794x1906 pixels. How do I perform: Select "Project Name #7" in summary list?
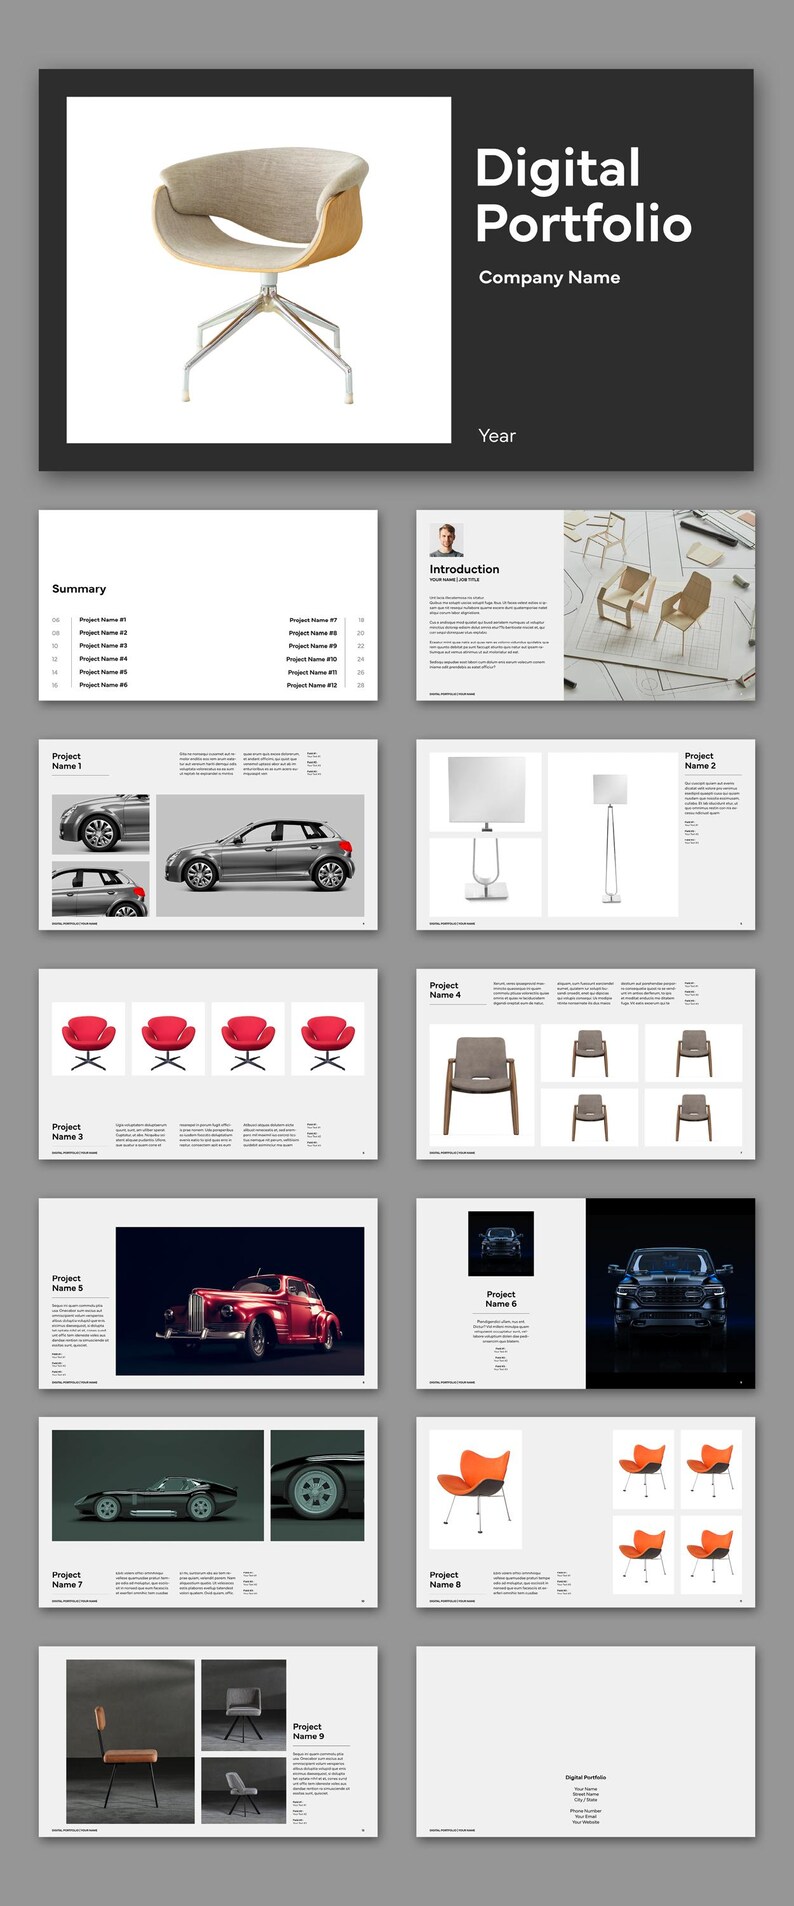point(313,620)
